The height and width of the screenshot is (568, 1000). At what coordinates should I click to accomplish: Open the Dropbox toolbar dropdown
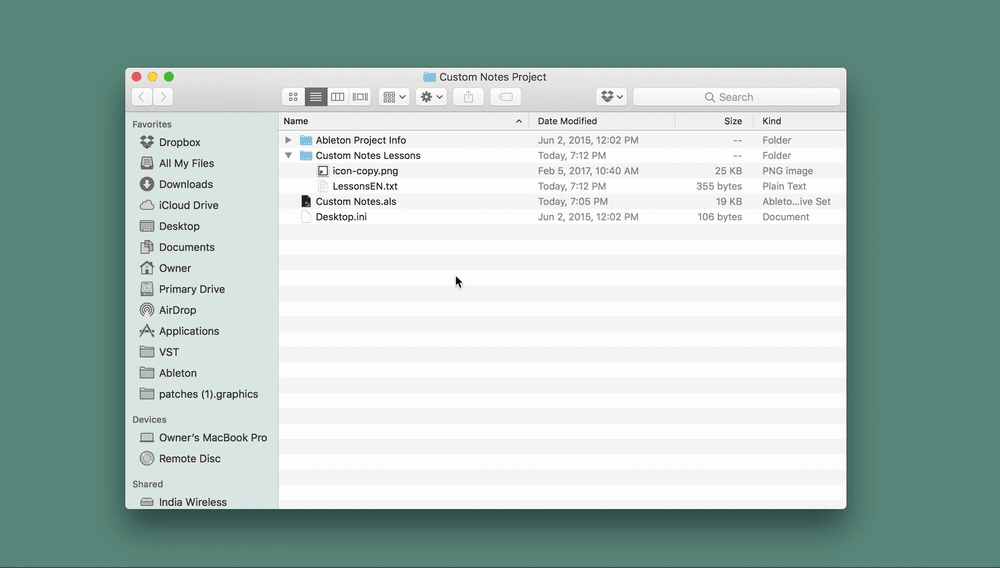pos(612,97)
